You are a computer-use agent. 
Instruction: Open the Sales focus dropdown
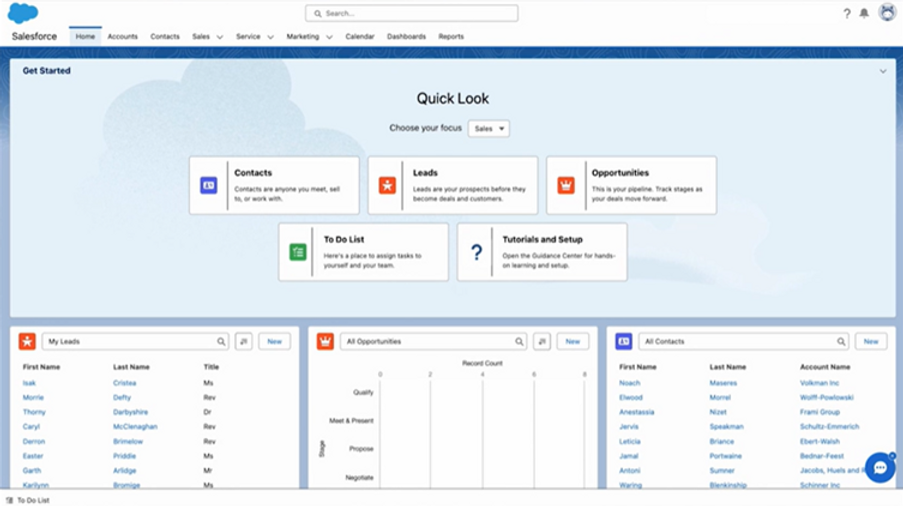(x=489, y=128)
